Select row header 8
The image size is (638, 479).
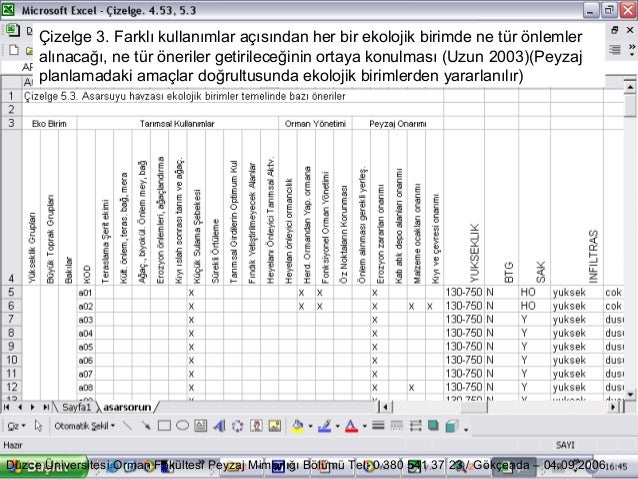pos(11,333)
